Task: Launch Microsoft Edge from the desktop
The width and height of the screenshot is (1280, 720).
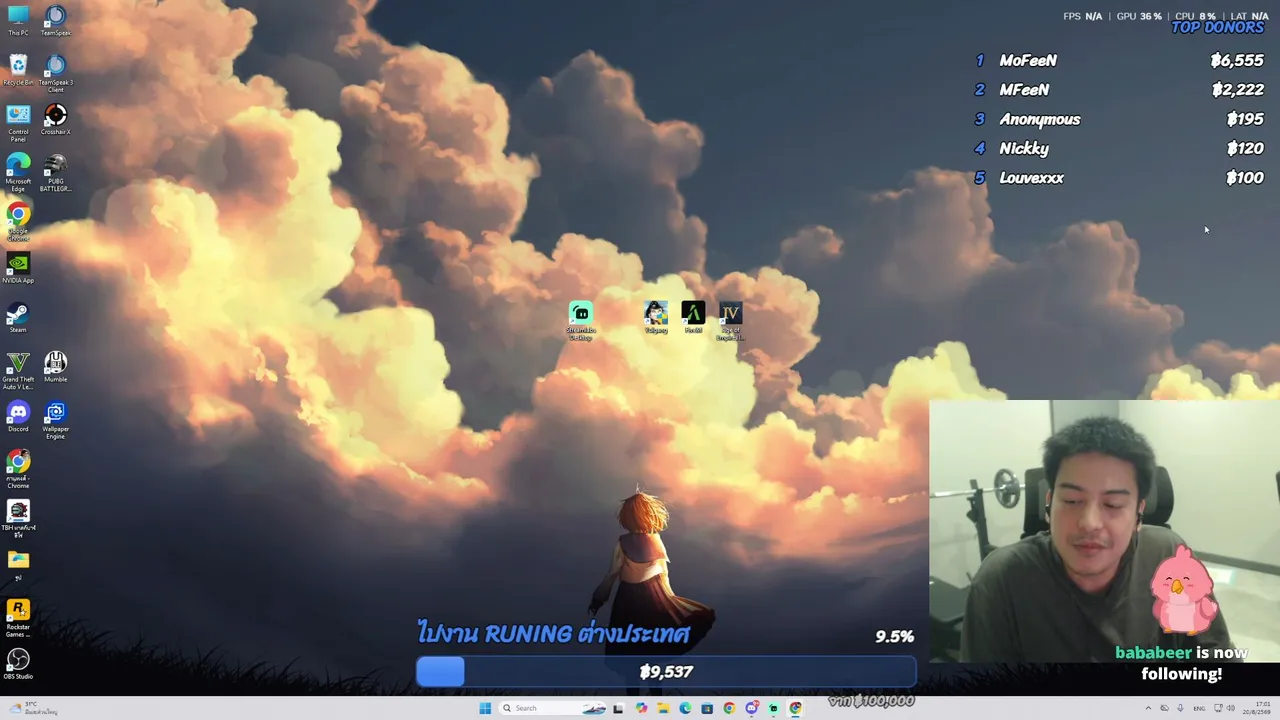Action: tap(18, 170)
